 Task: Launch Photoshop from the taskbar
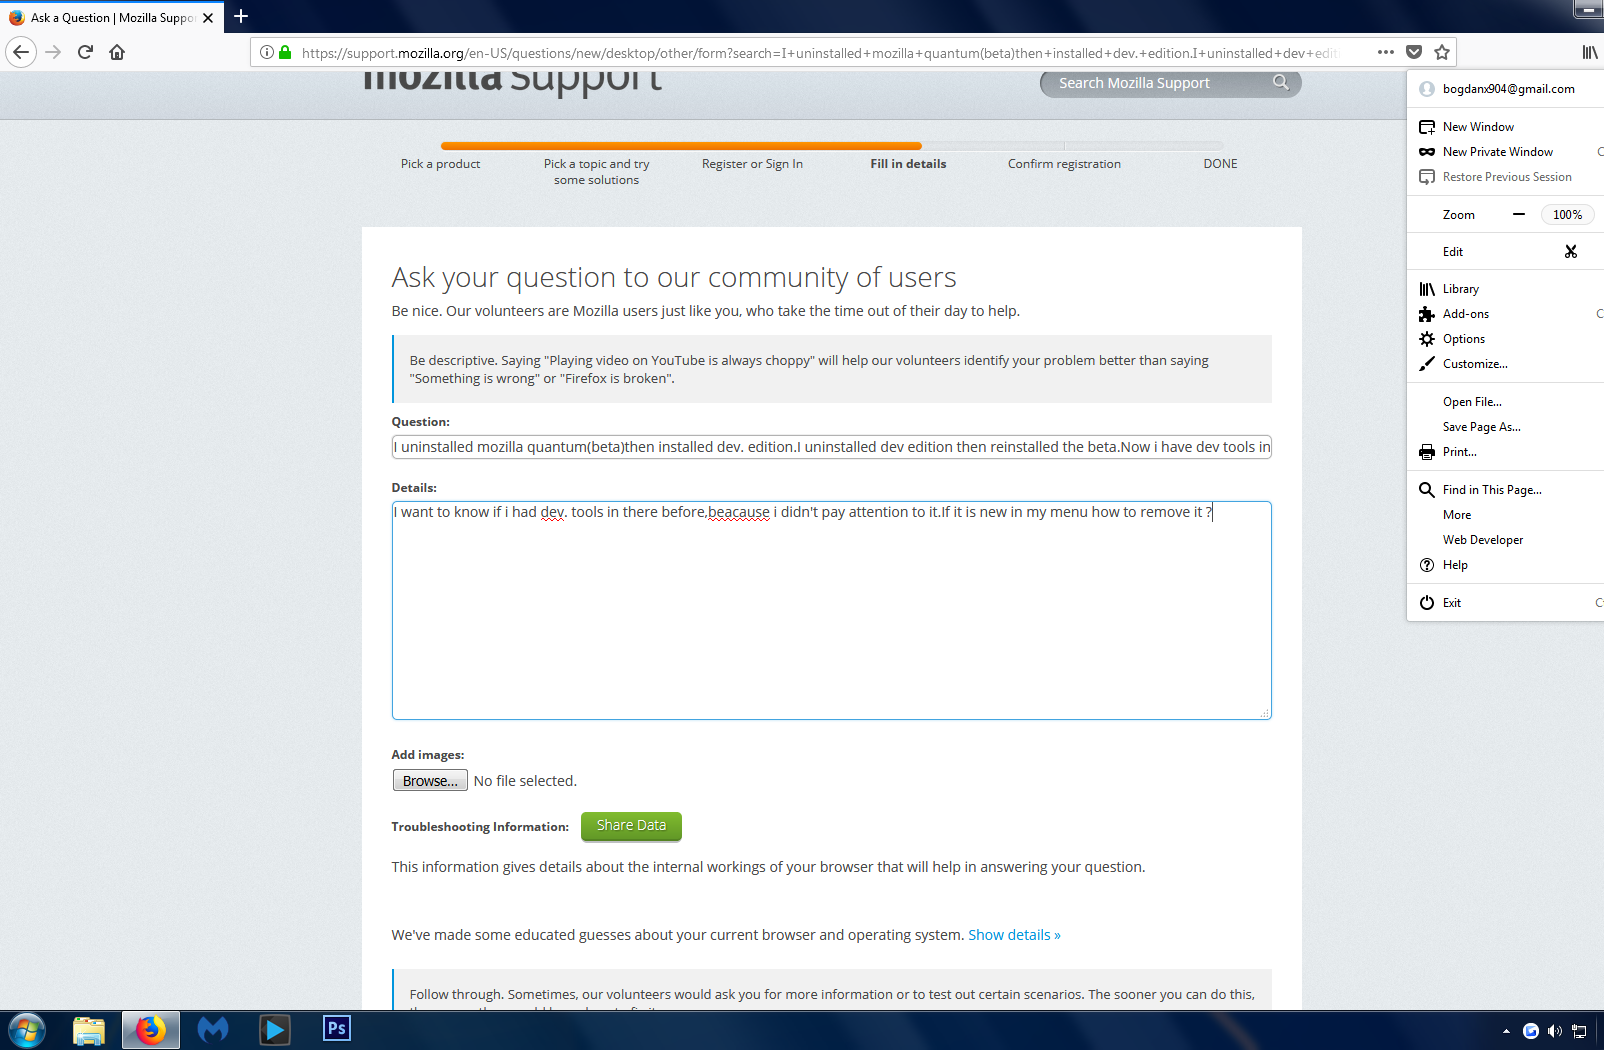coord(337,1029)
